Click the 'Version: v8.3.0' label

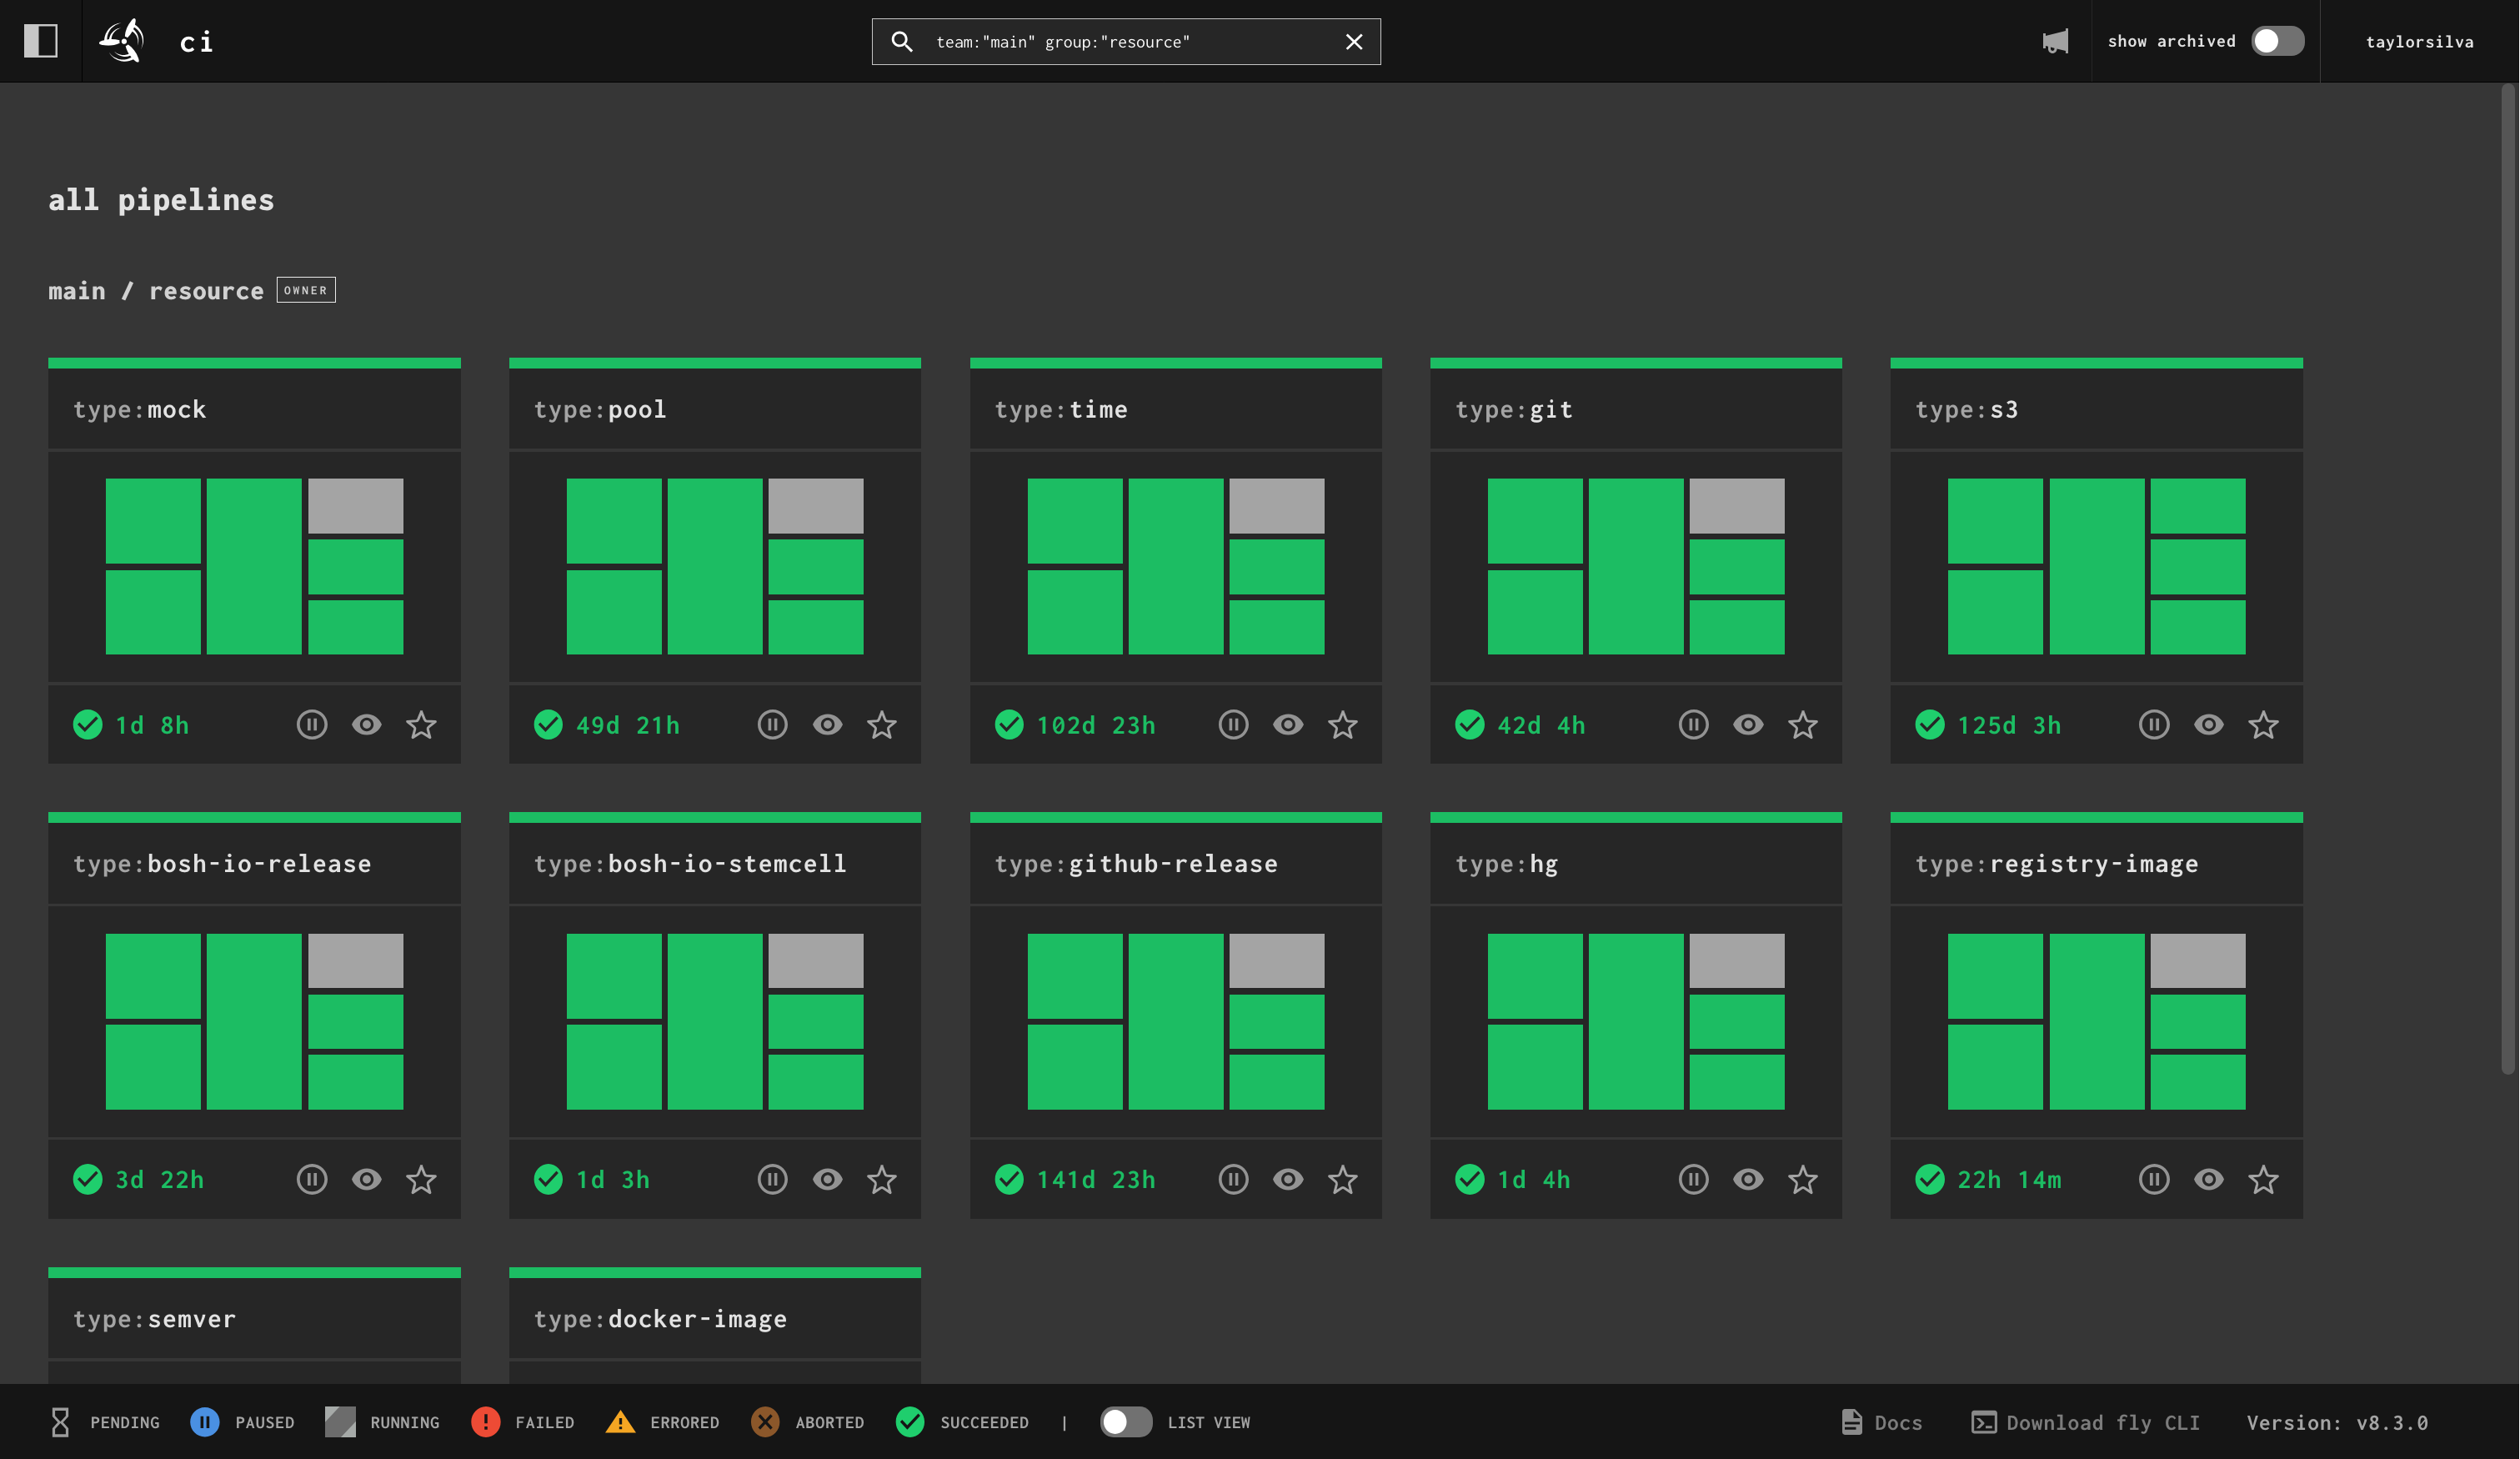[x=2337, y=1422]
